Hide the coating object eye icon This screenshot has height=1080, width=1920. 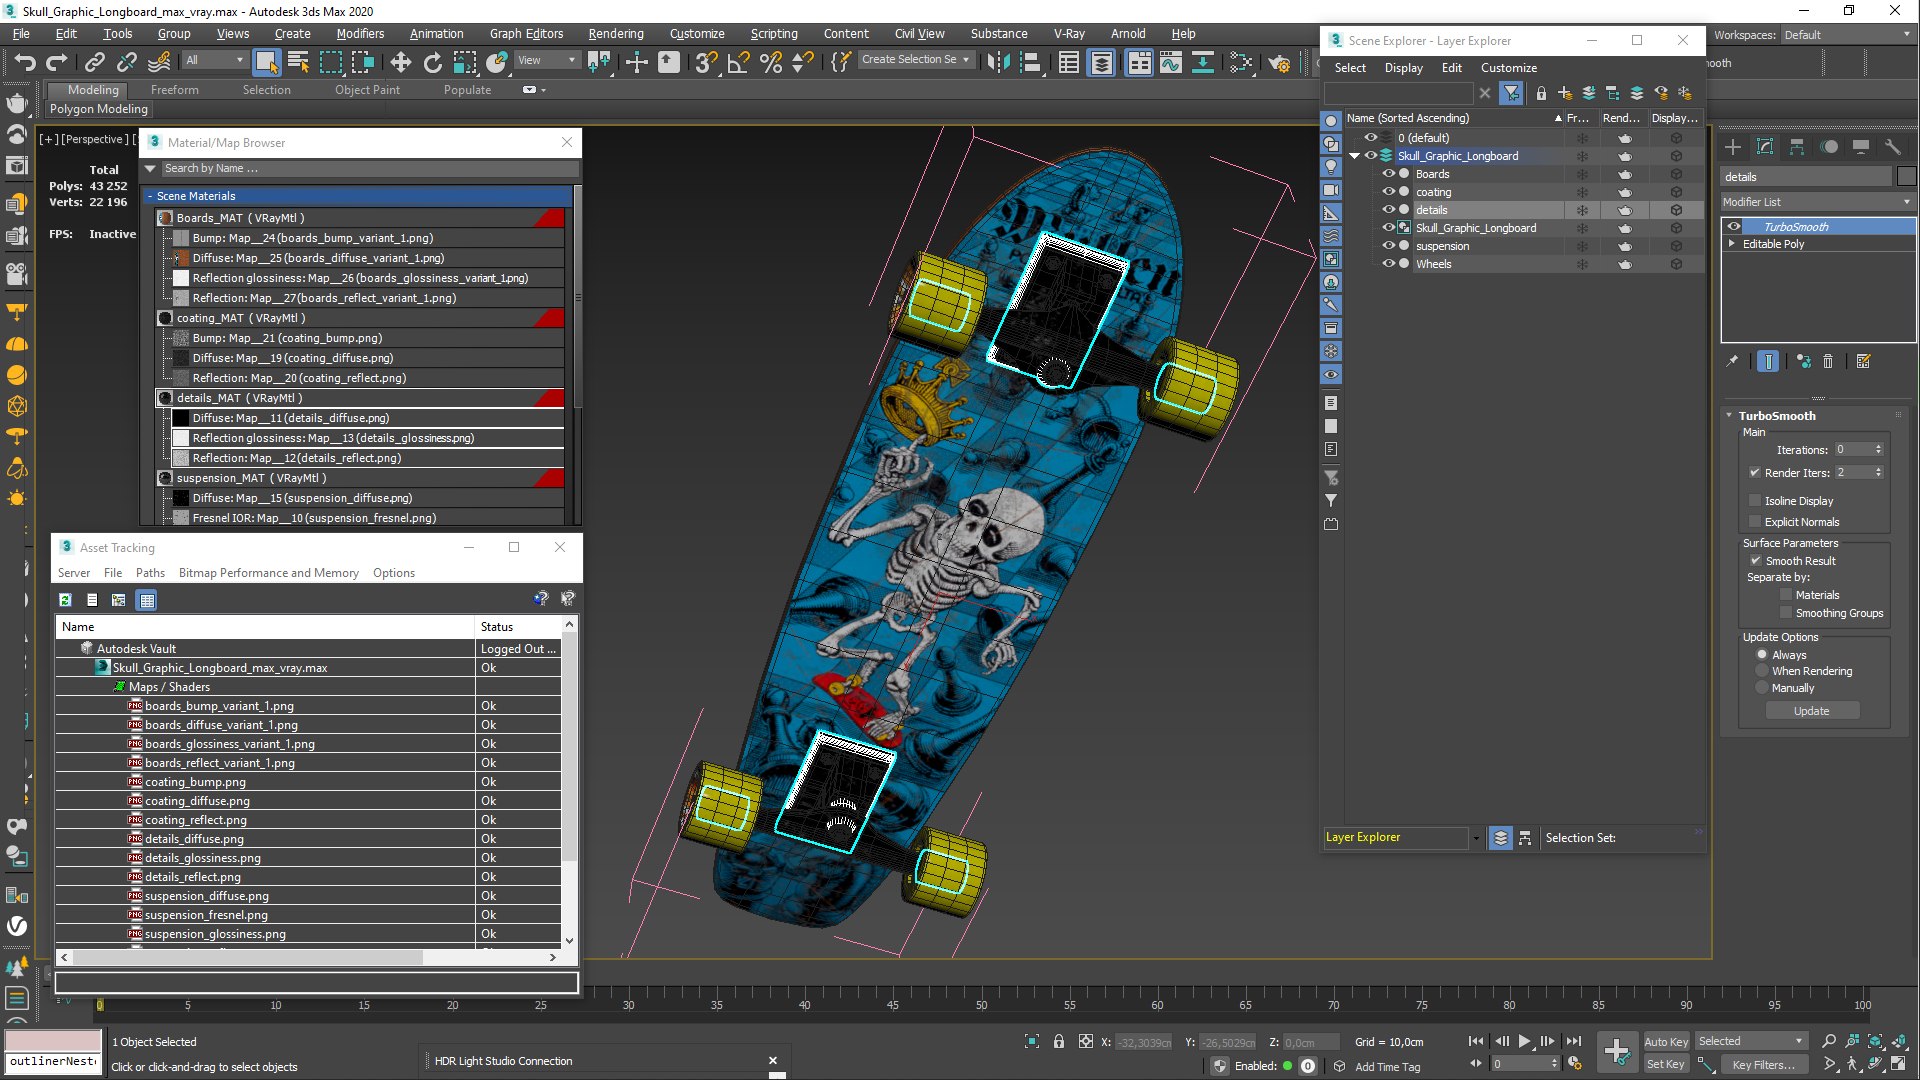[x=1388, y=192]
